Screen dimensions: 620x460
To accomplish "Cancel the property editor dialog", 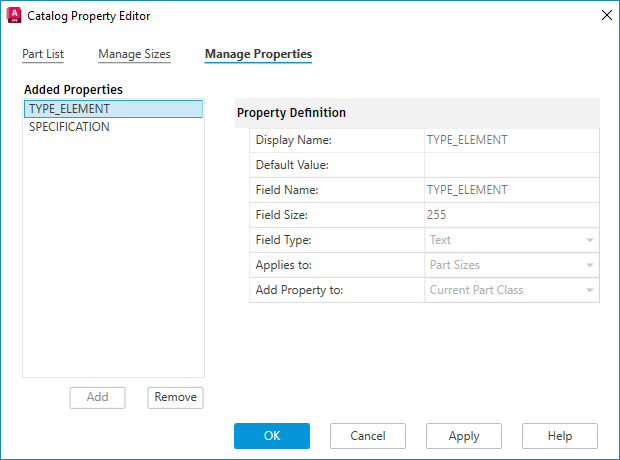I will click(368, 436).
